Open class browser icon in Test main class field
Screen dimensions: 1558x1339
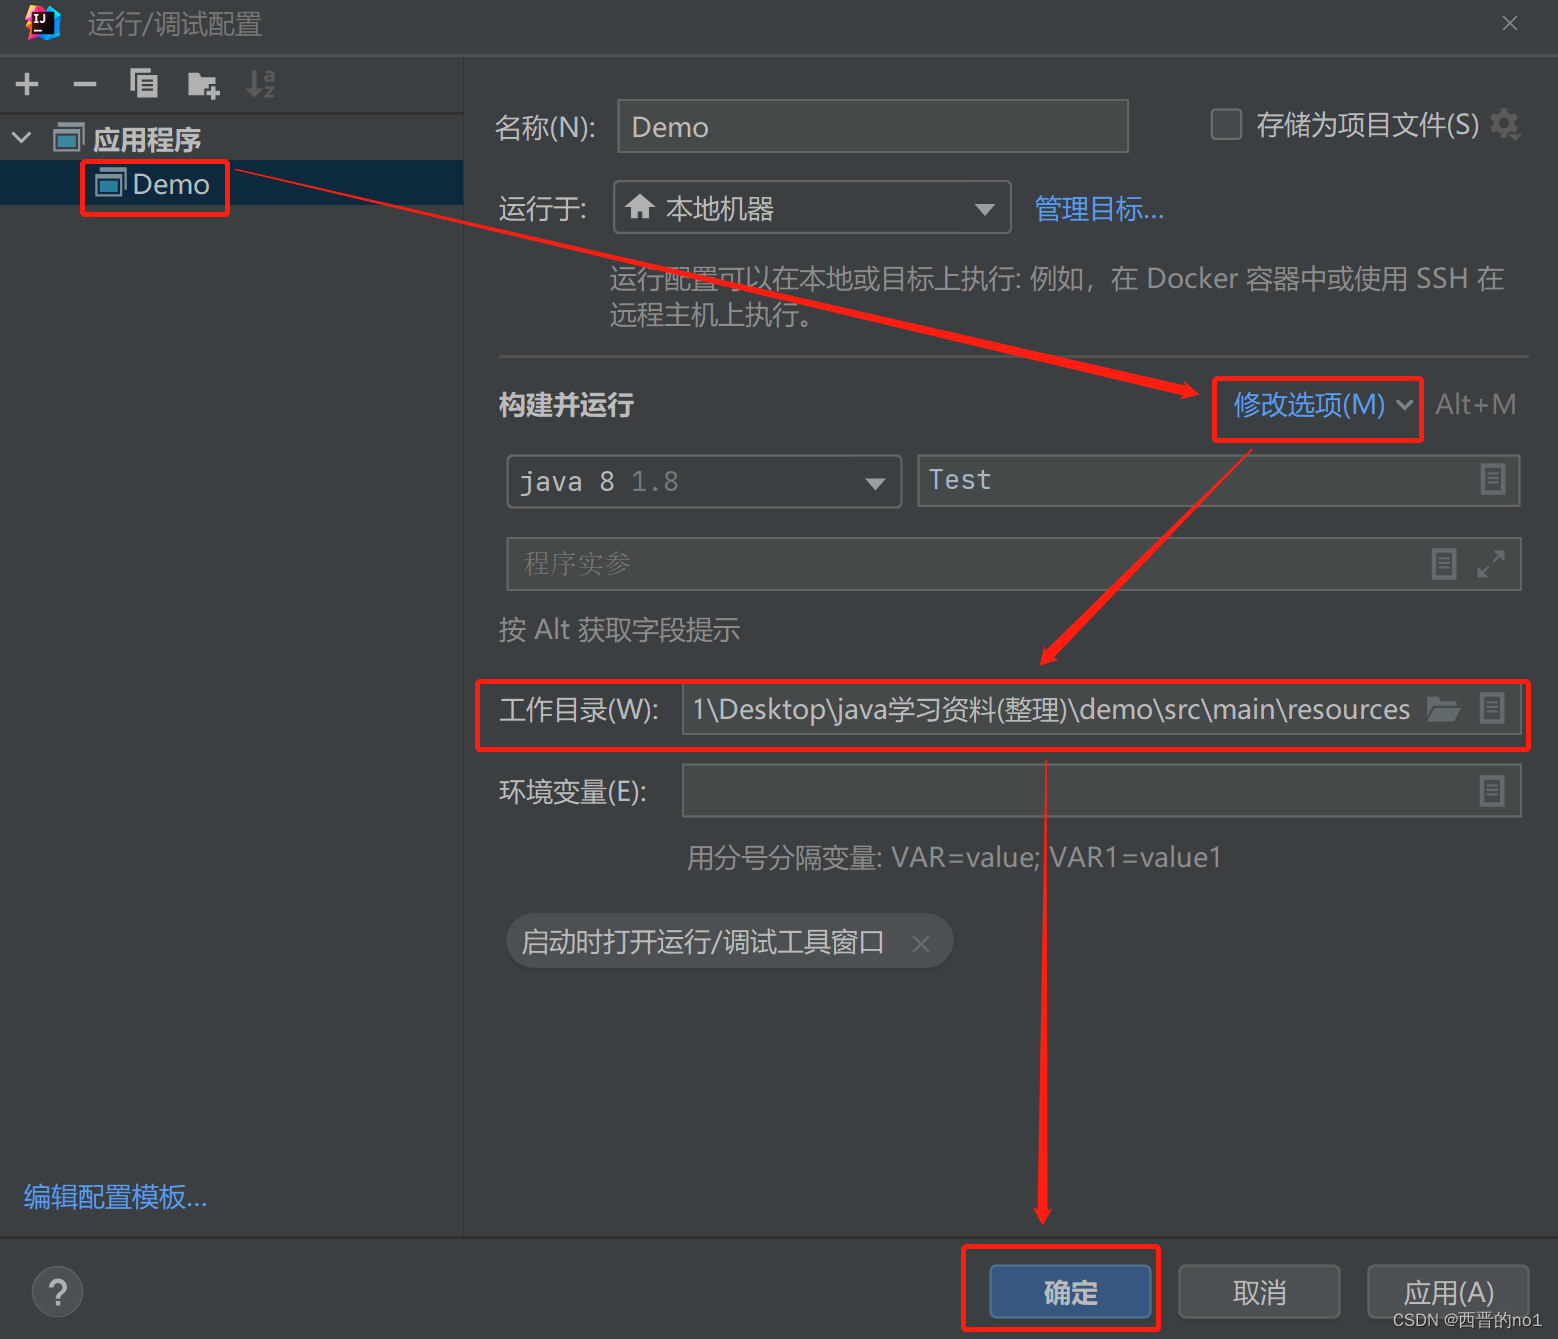point(1493,480)
